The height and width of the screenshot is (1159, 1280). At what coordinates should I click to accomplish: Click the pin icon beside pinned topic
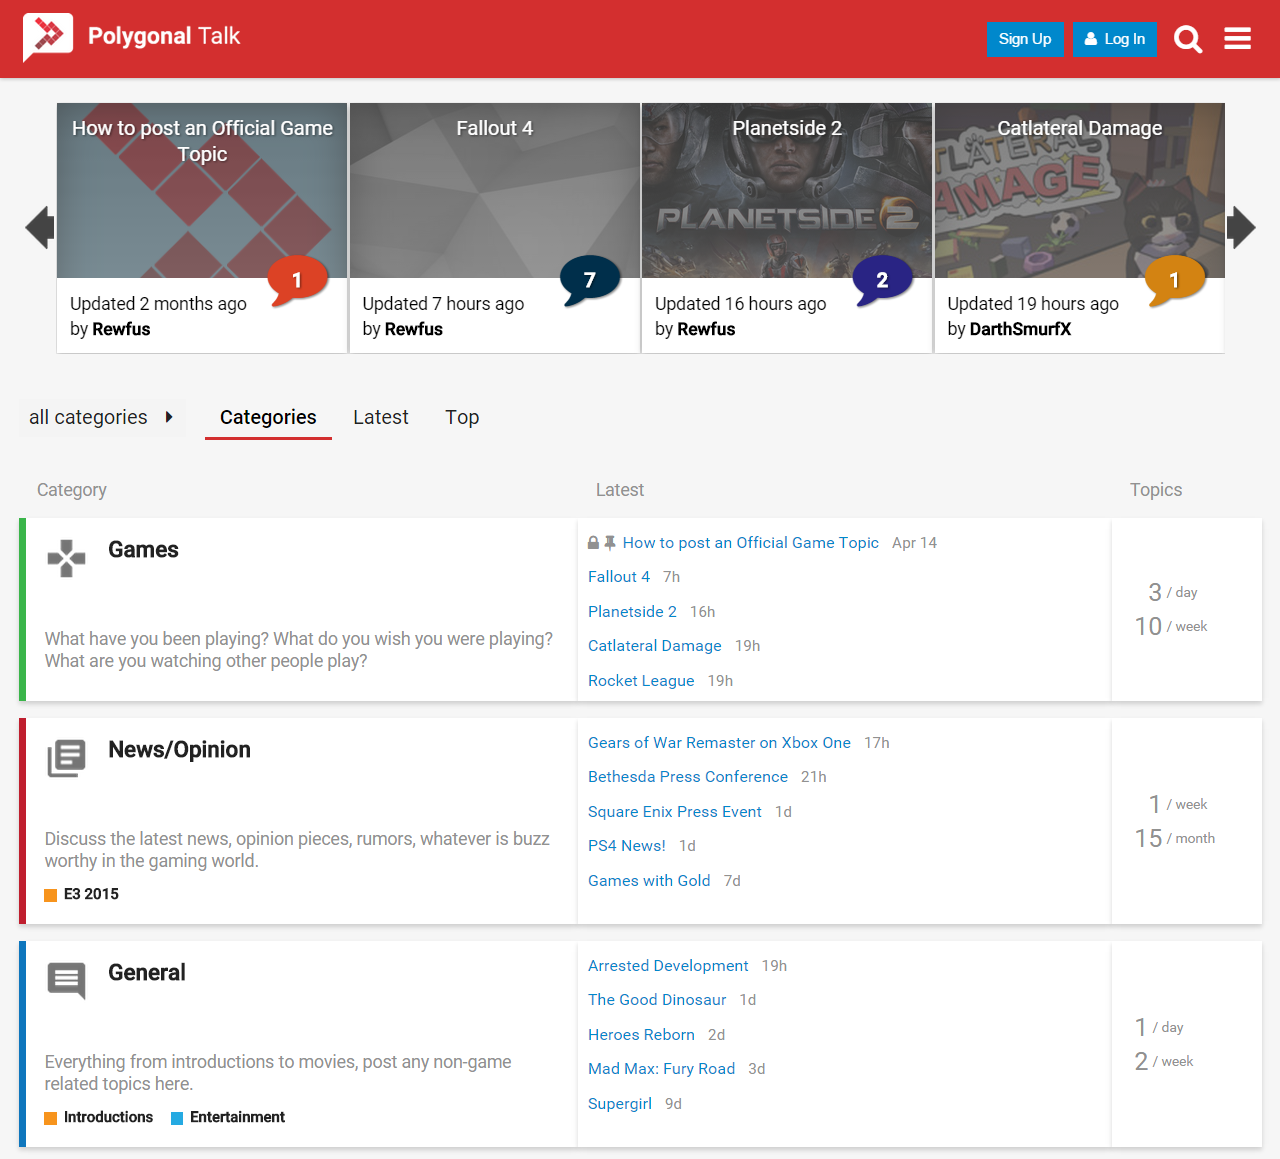(x=610, y=543)
